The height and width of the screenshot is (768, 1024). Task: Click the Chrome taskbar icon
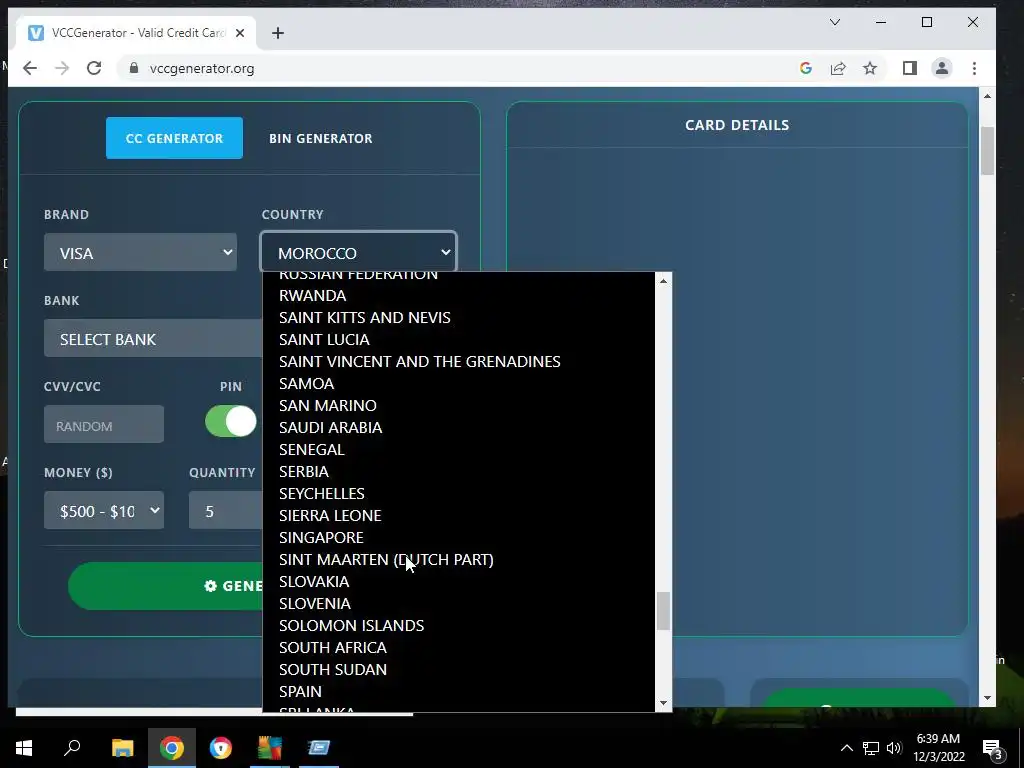[x=172, y=748]
